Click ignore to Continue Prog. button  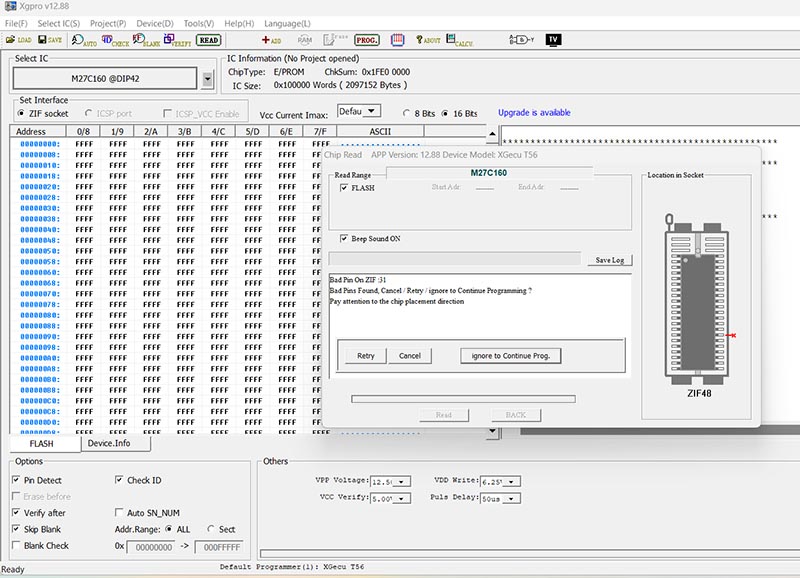(x=511, y=355)
